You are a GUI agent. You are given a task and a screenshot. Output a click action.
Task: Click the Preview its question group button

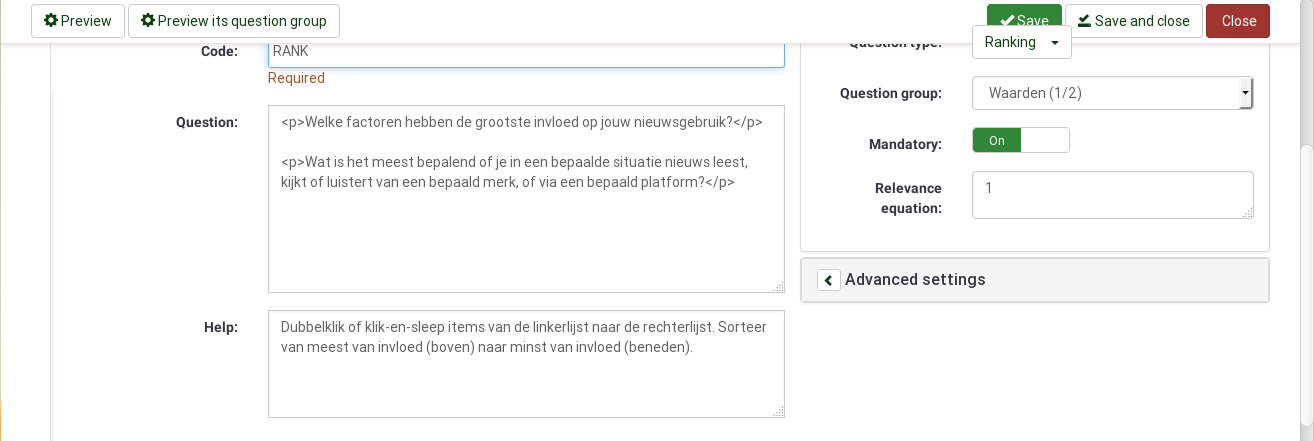(233, 21)
